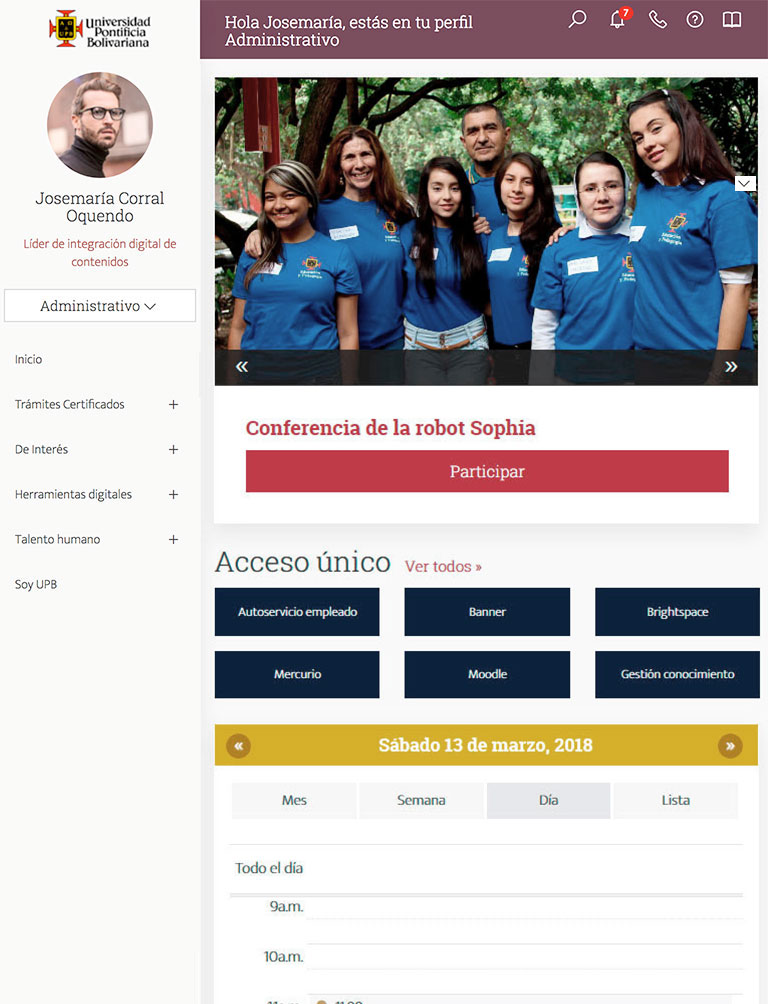Expand Talento humano submenu
Viewport: 768px width, 1004px height.
173,540
